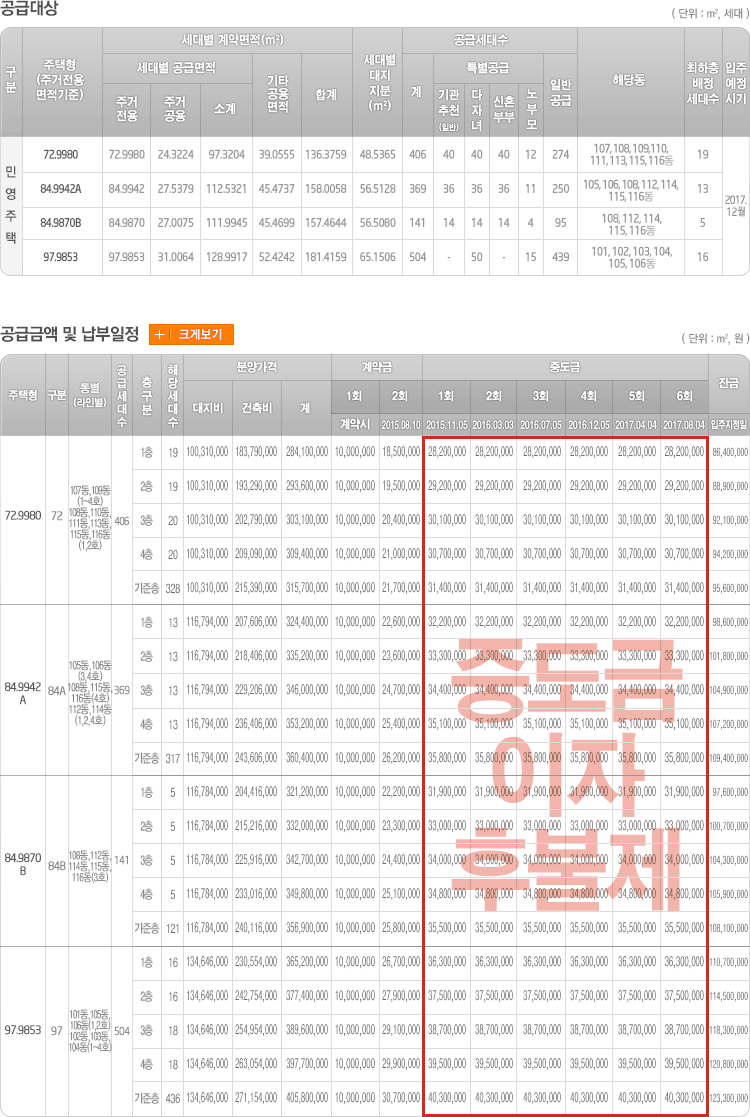Click the 중도금 column group header
This screenshot has height=1117, width=750.
(x=565, y=366)
